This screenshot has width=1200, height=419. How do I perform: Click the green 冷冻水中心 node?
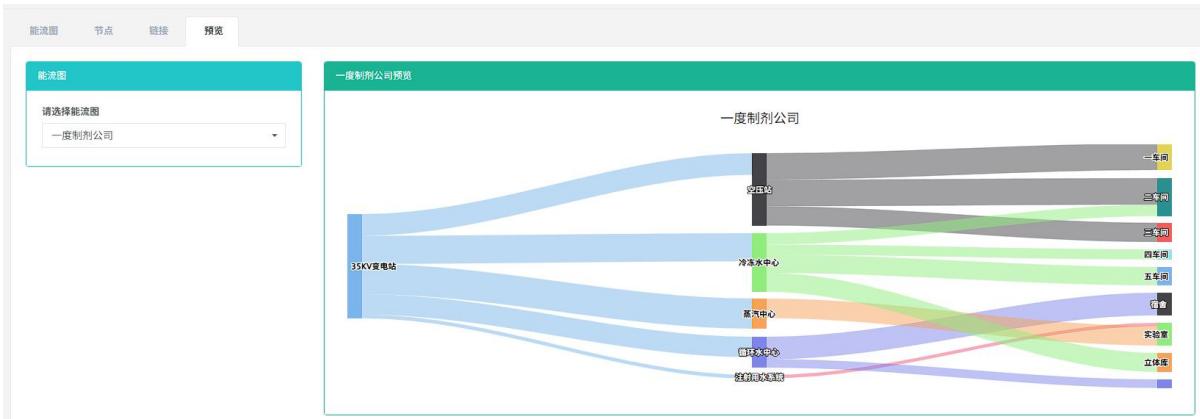(759, 262)
